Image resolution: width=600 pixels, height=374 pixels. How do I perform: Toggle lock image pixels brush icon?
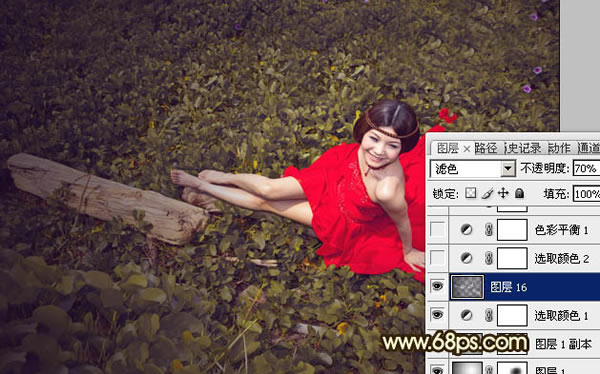487,193
